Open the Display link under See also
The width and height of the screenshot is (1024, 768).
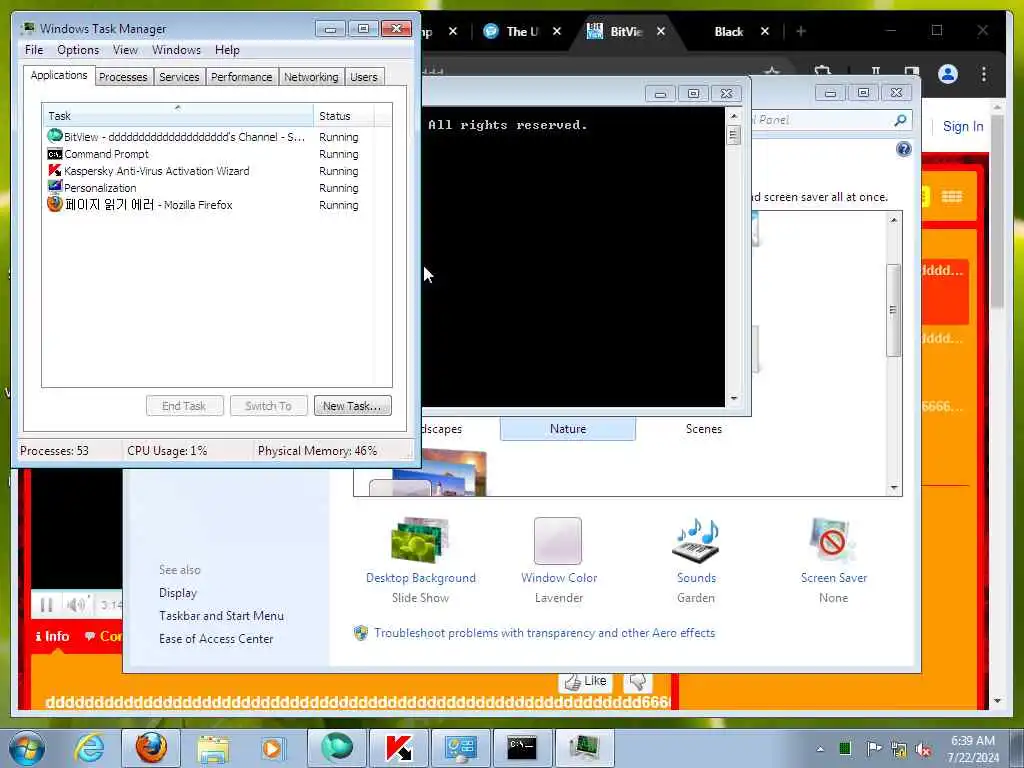178,593
